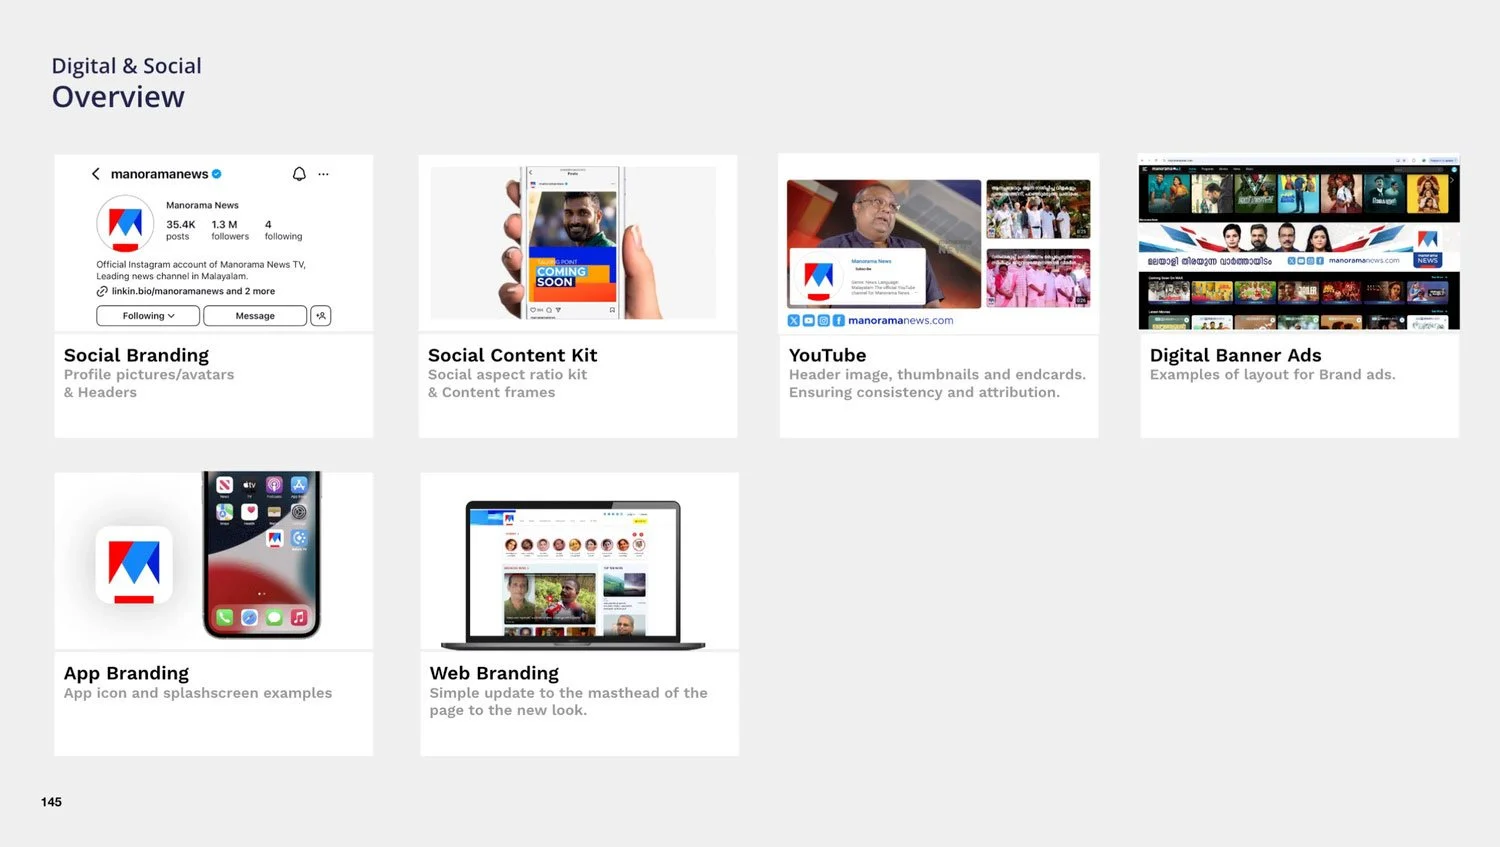This screenshot has height=847, width=1500.
Task: Click the Manorama News profile avatar
Action: 126,224
